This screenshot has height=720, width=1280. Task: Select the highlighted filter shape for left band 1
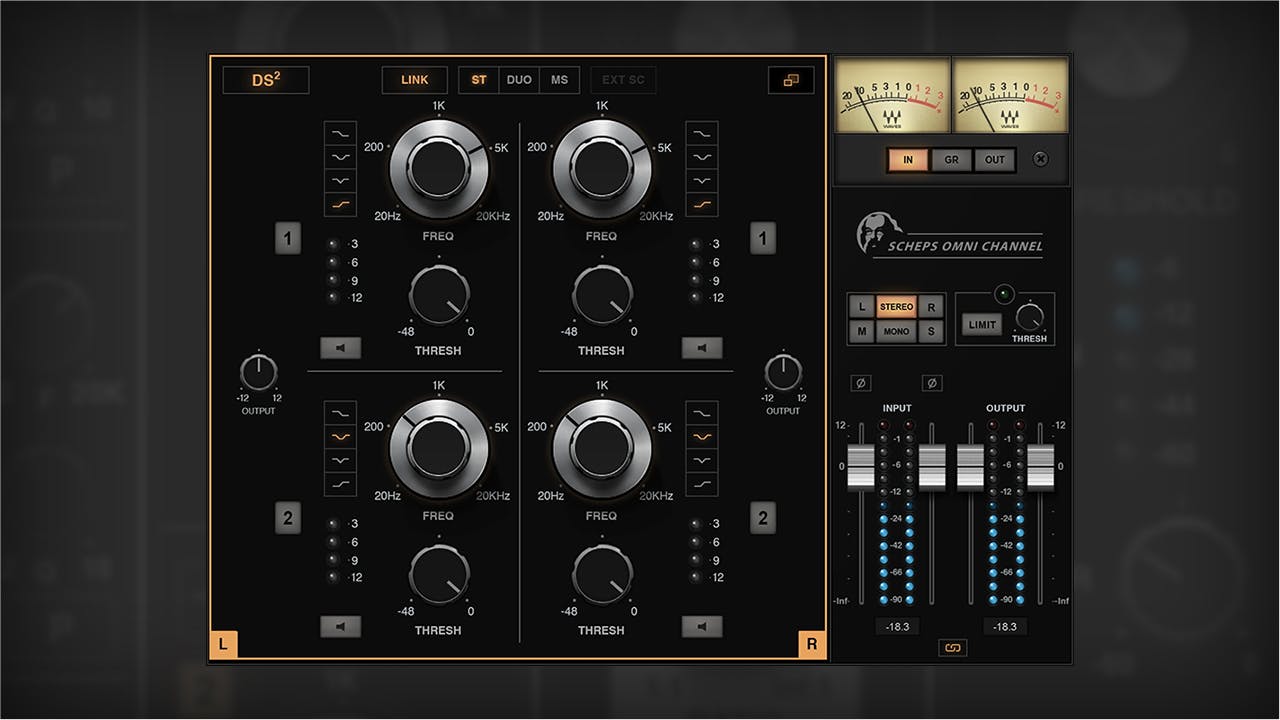click(x=339, y=206)
